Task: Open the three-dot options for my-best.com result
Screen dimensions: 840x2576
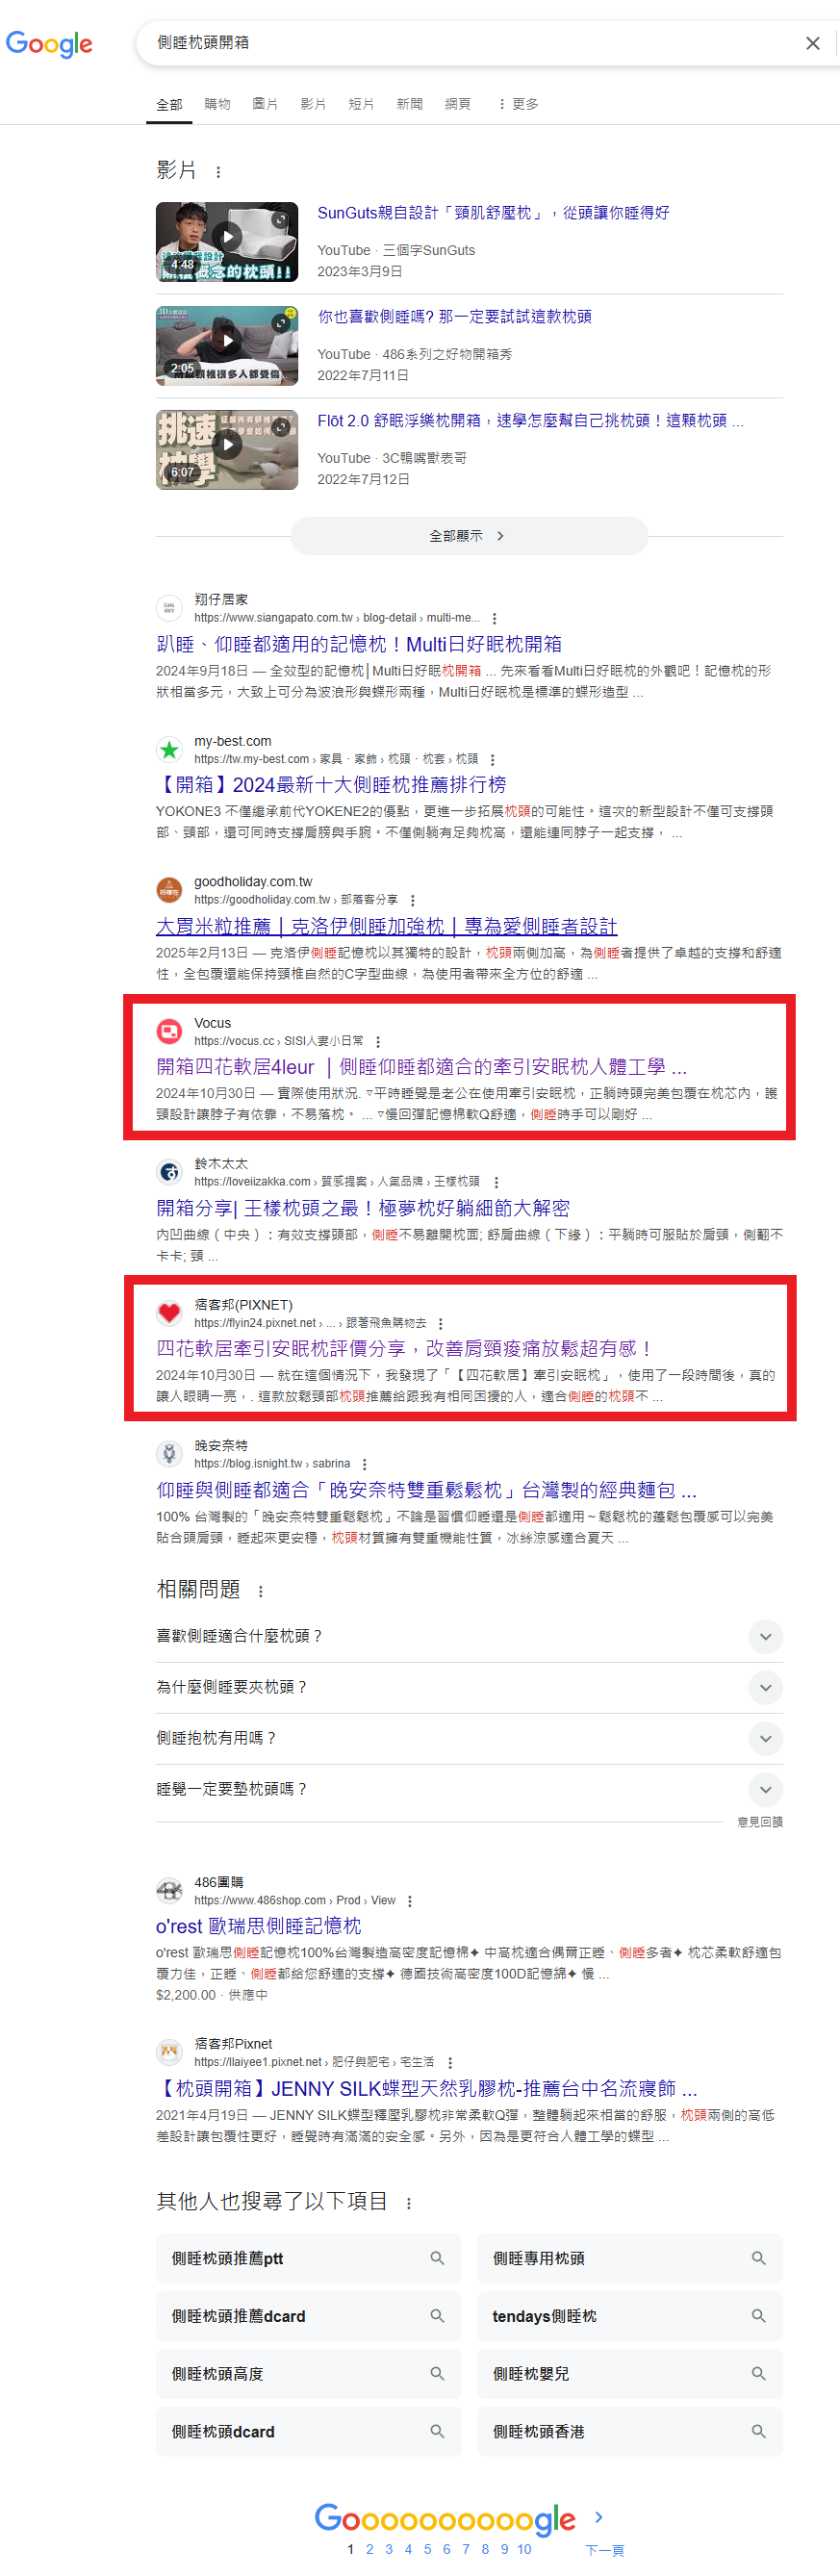Action: pos(492,760)
